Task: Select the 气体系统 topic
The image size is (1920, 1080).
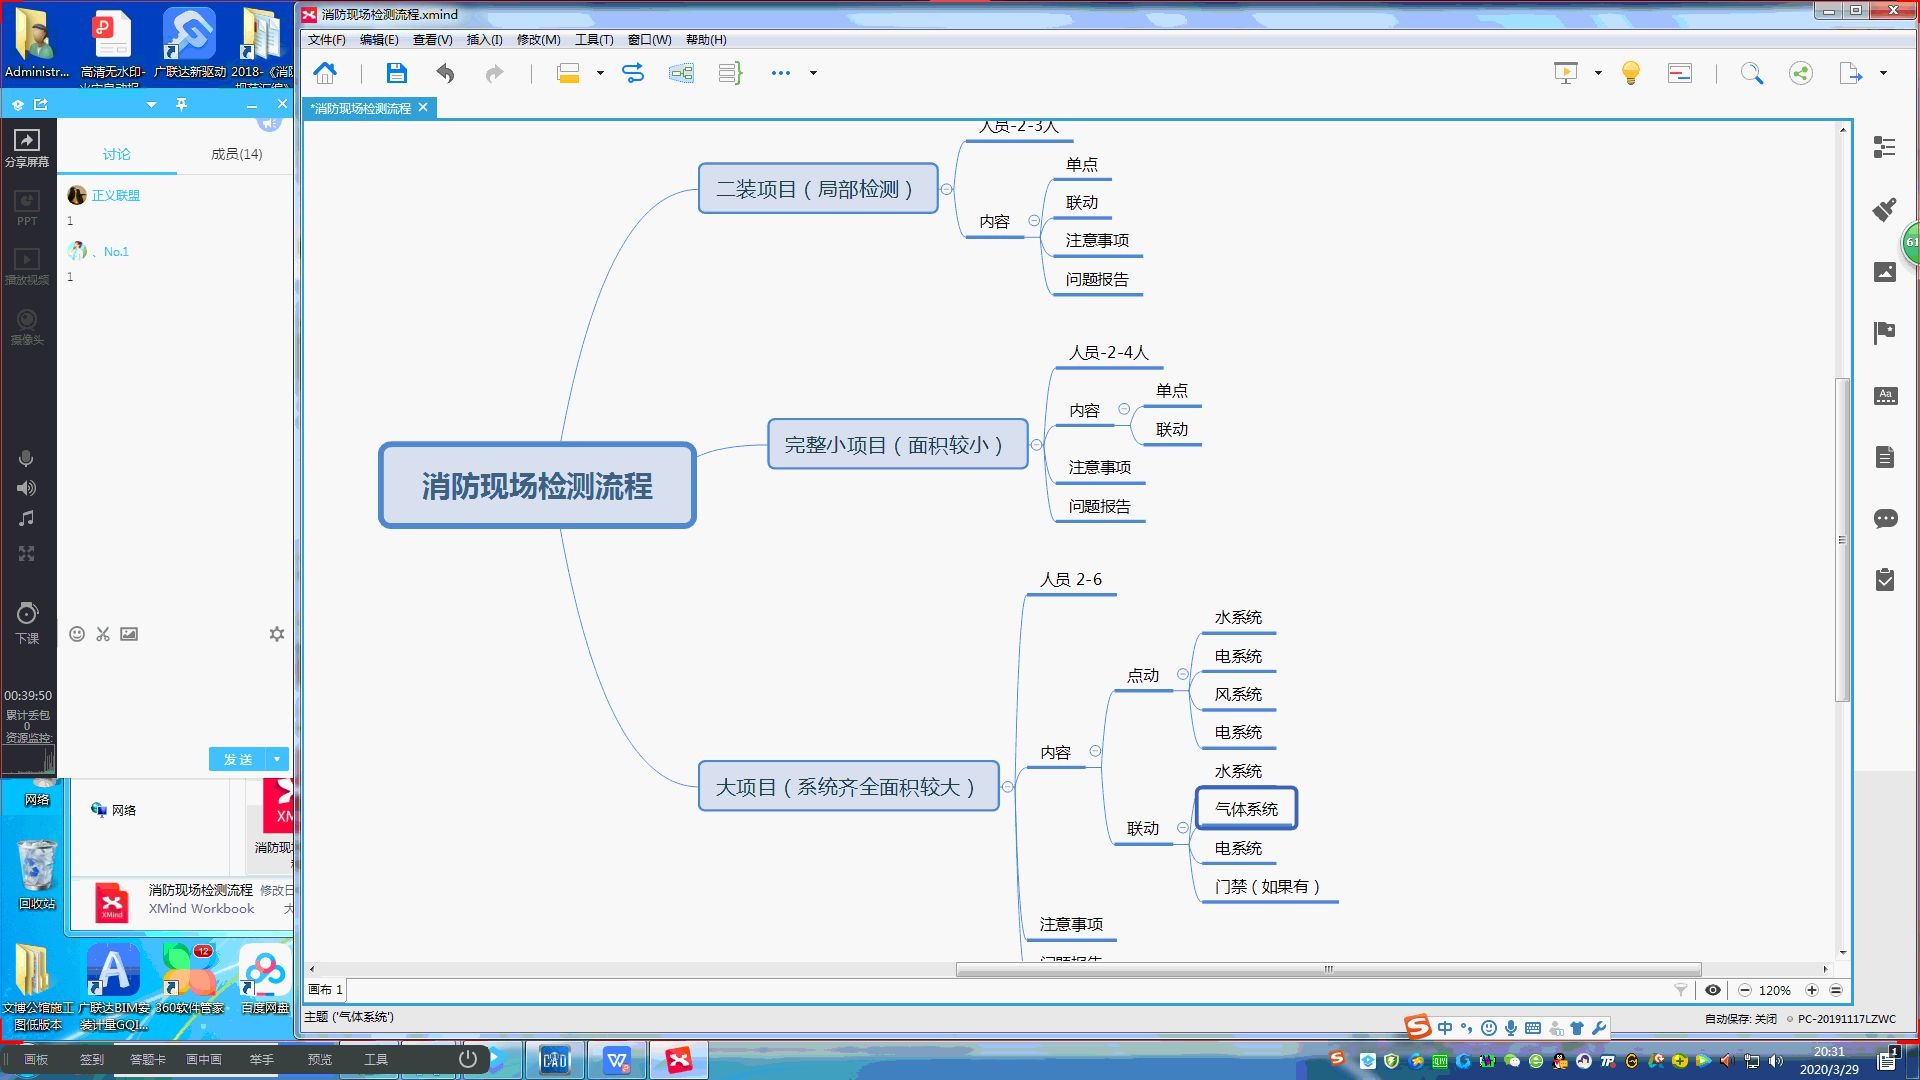Action: click(x=1246, y=808)
